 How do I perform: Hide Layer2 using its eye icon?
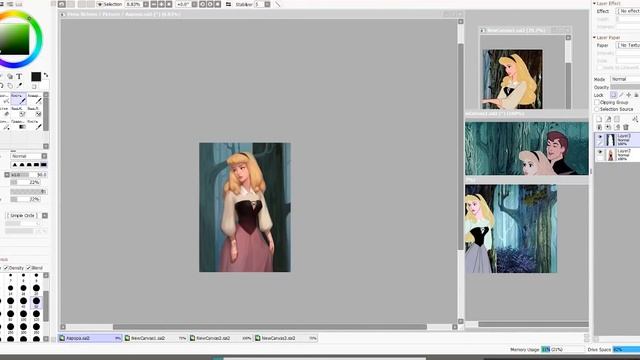click(x=600, y=152)
